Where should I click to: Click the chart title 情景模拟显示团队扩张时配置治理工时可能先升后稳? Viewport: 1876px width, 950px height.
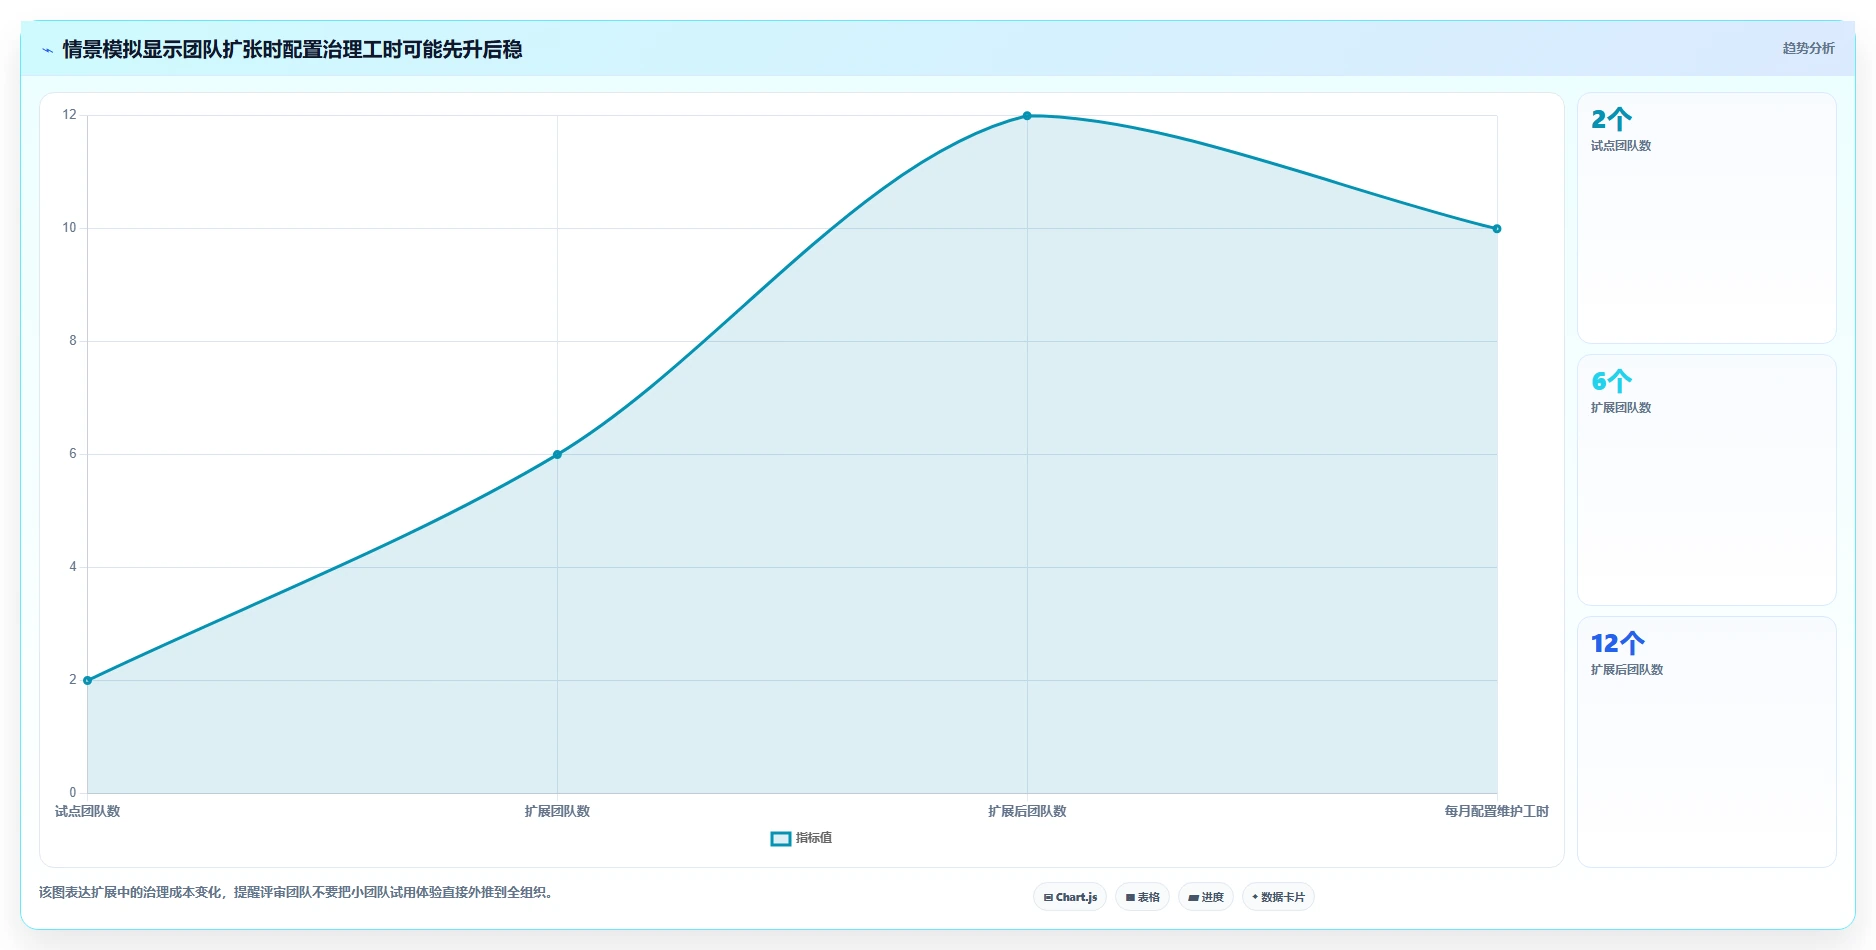coord(292,50)
